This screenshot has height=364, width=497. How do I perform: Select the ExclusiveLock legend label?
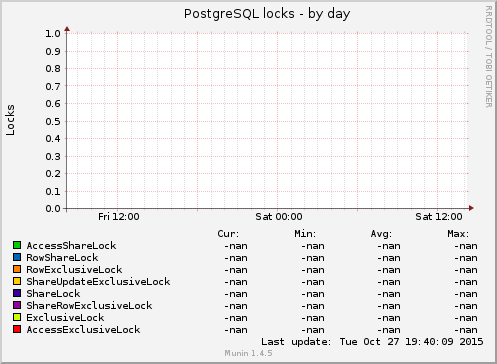coord(65,318)
